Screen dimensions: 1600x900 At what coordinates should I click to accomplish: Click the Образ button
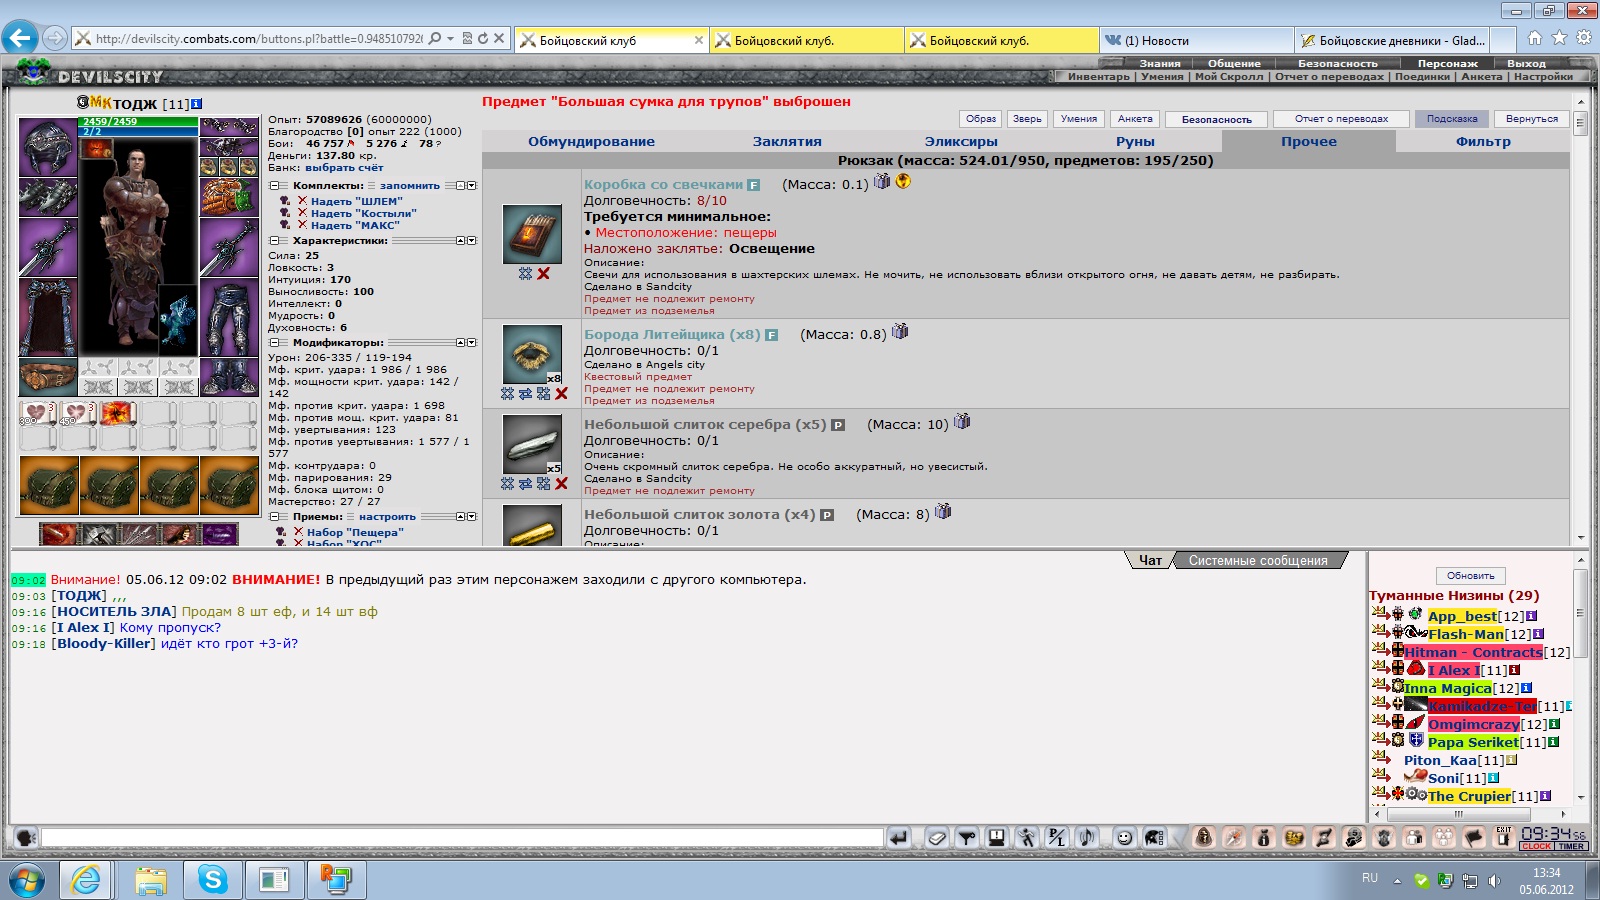981,119
